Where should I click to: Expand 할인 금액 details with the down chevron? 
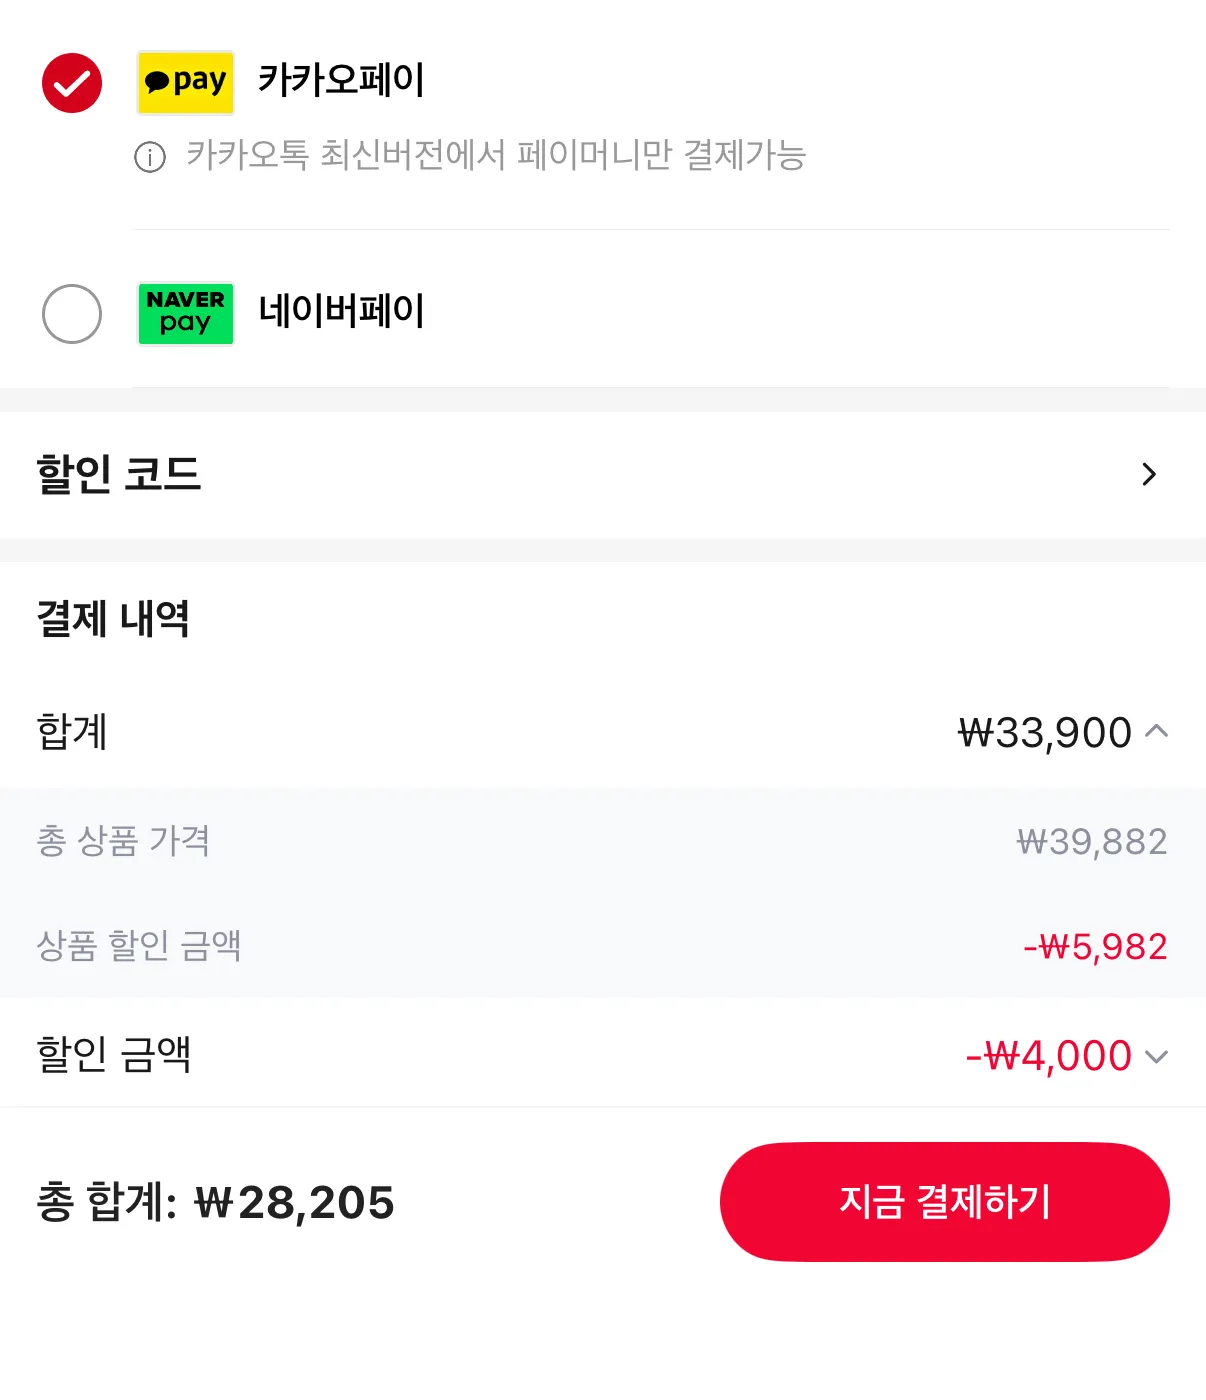click(1157, 1057)
